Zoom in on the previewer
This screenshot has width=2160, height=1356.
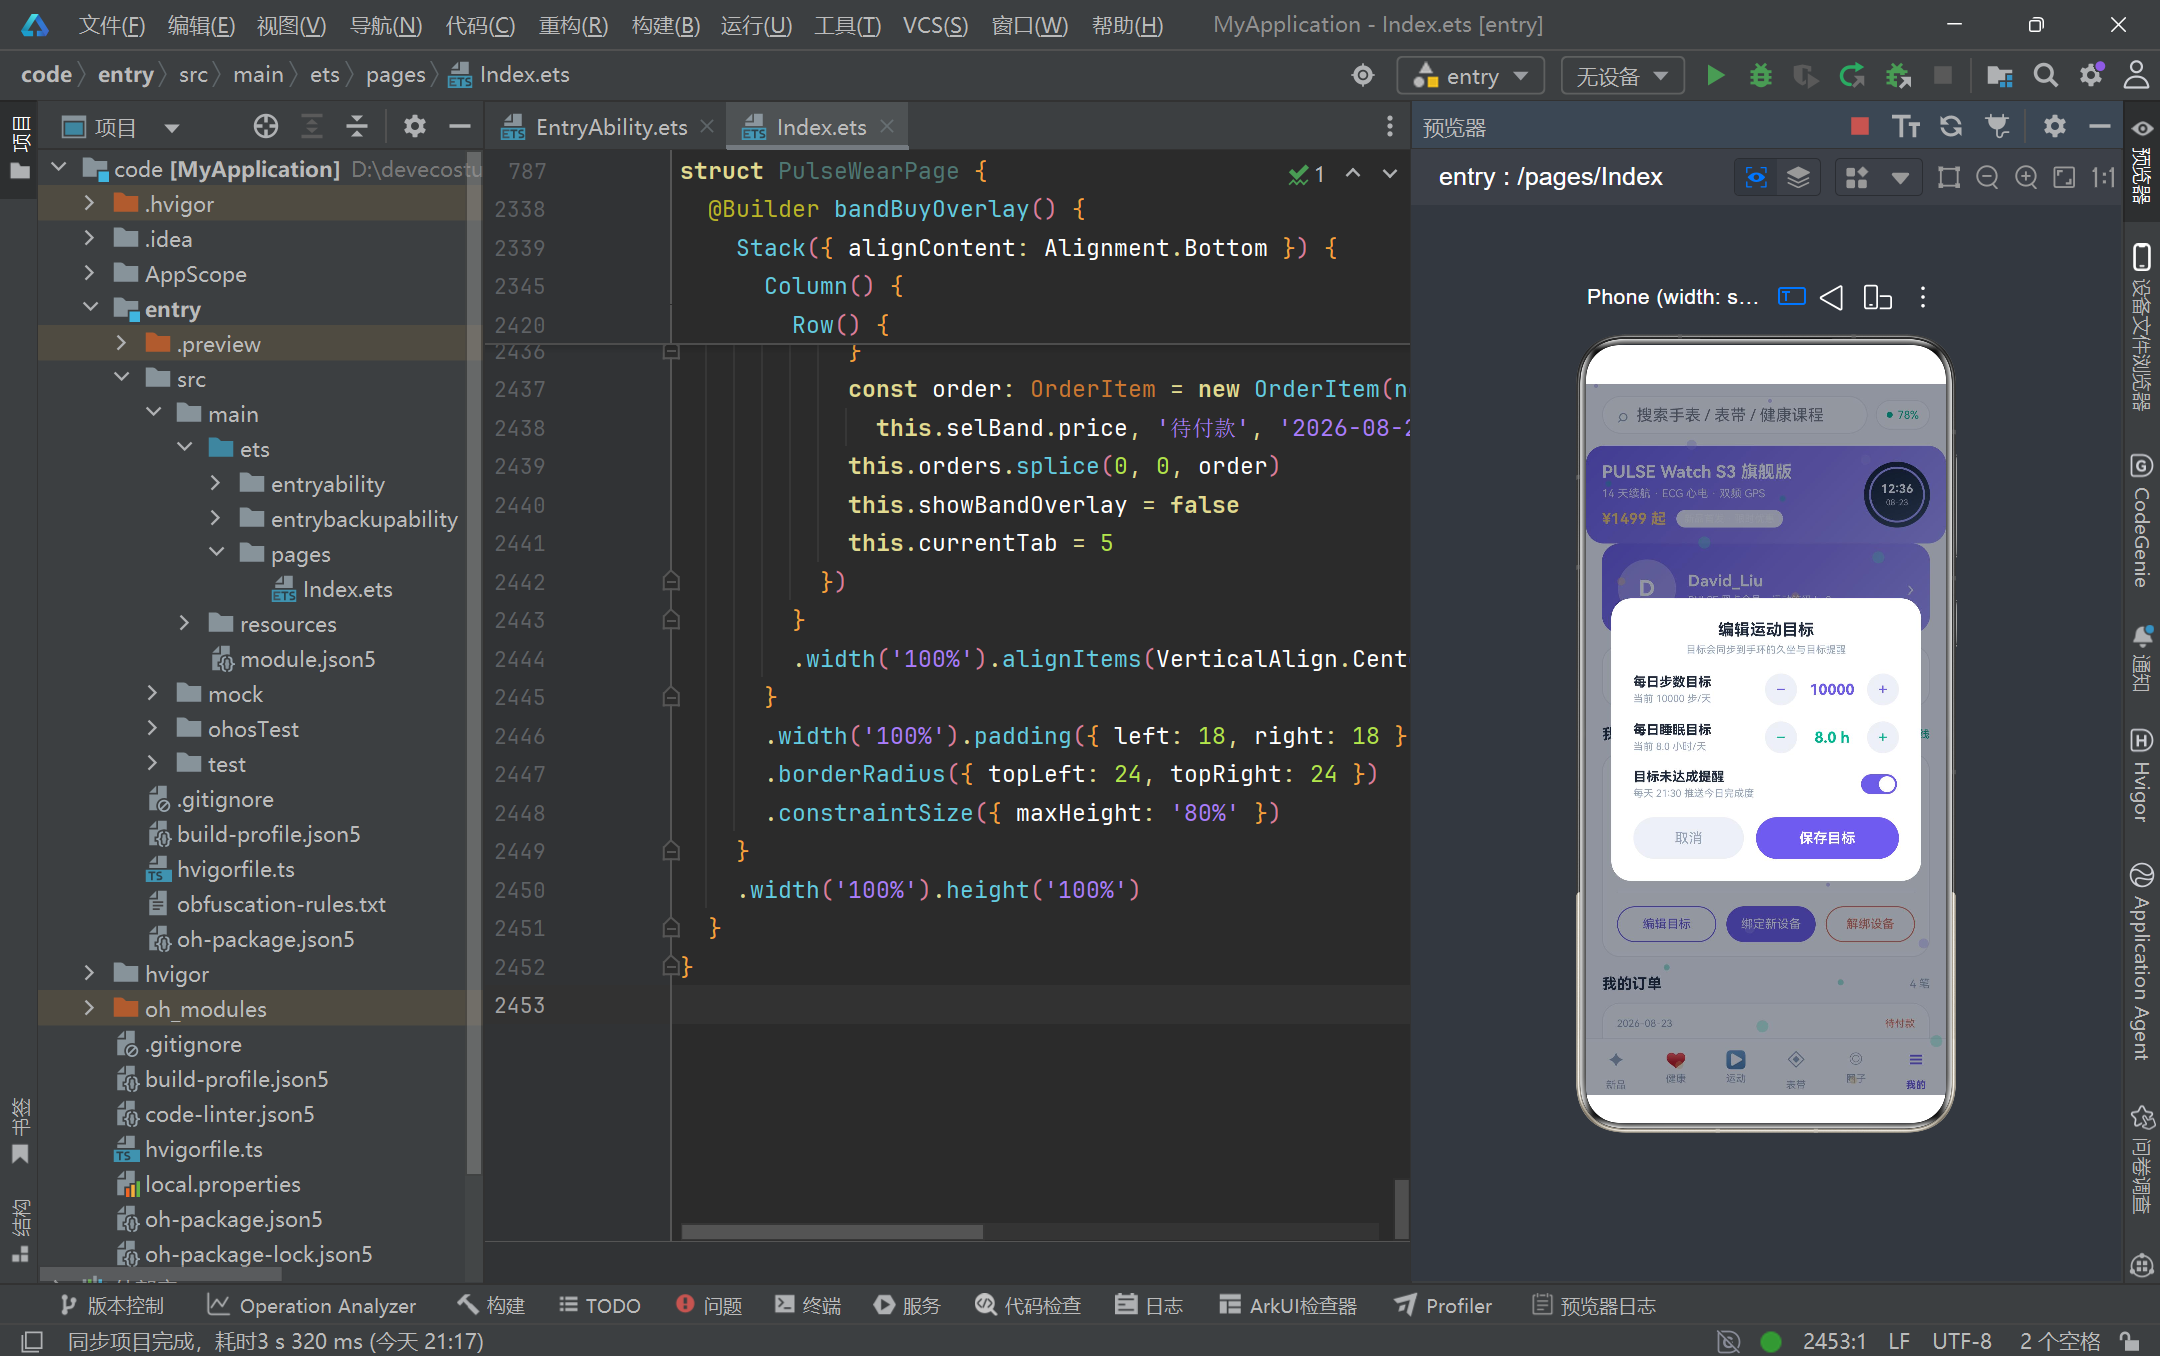click(x=2026, y=177)
